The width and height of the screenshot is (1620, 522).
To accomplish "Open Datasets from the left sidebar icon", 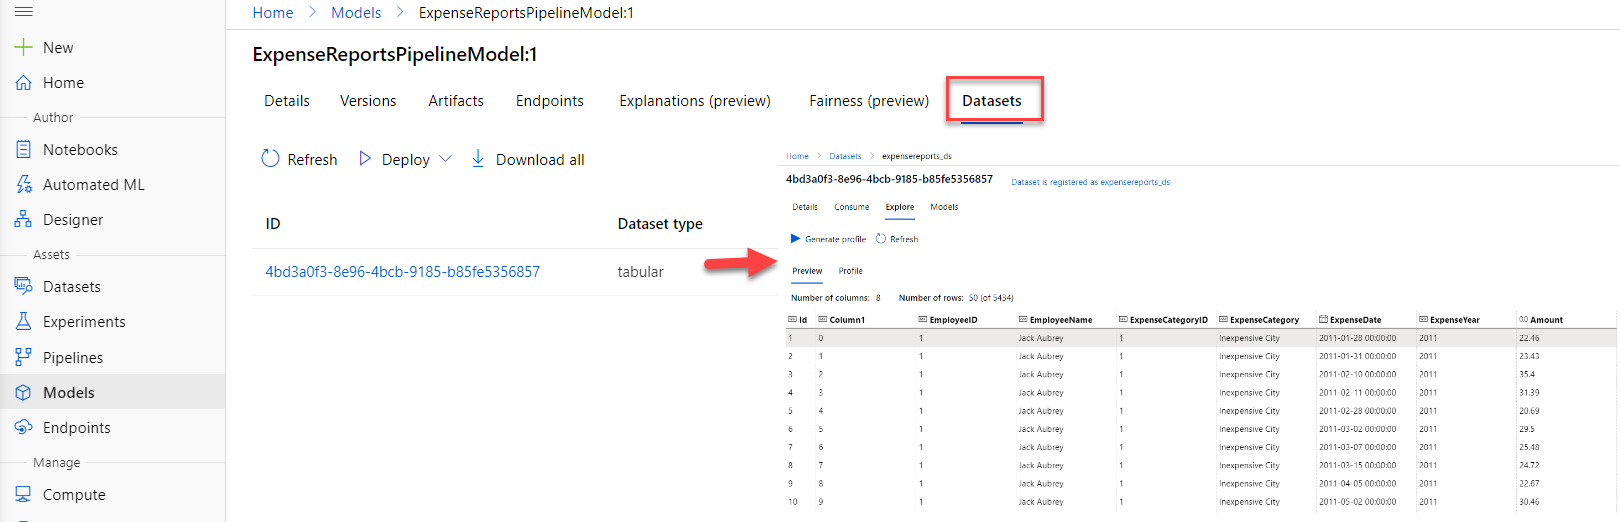I will click(x=23, y=286).
